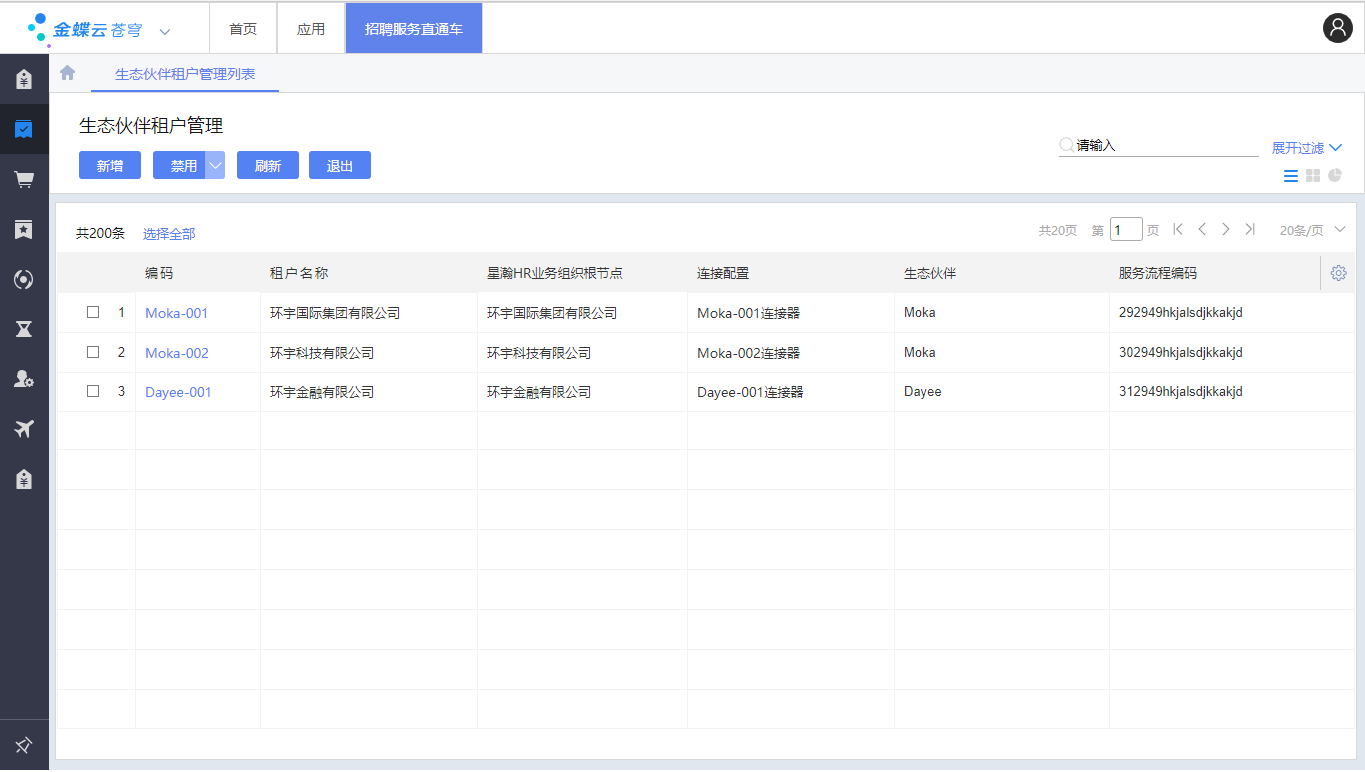Tick the checkbox for Dayee-001
The image size is (1365, 772).
point(93,392)
